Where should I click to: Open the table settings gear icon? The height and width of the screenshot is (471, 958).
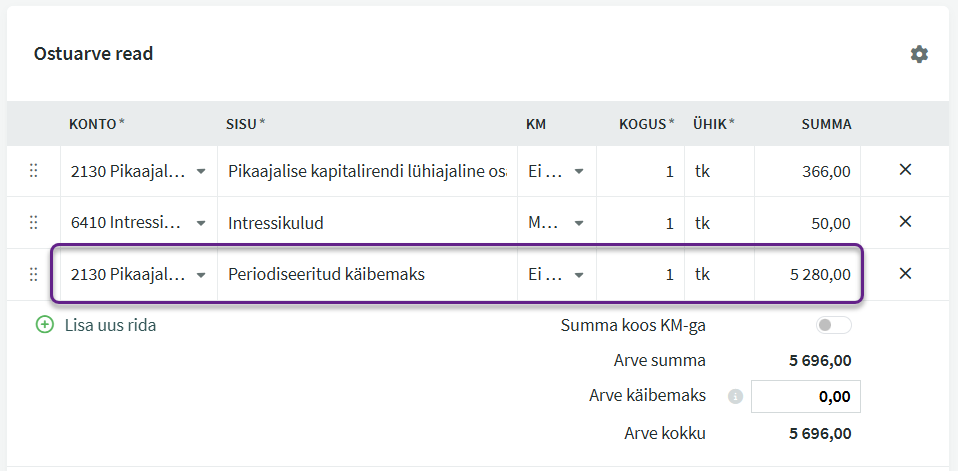tap(919, 54)
